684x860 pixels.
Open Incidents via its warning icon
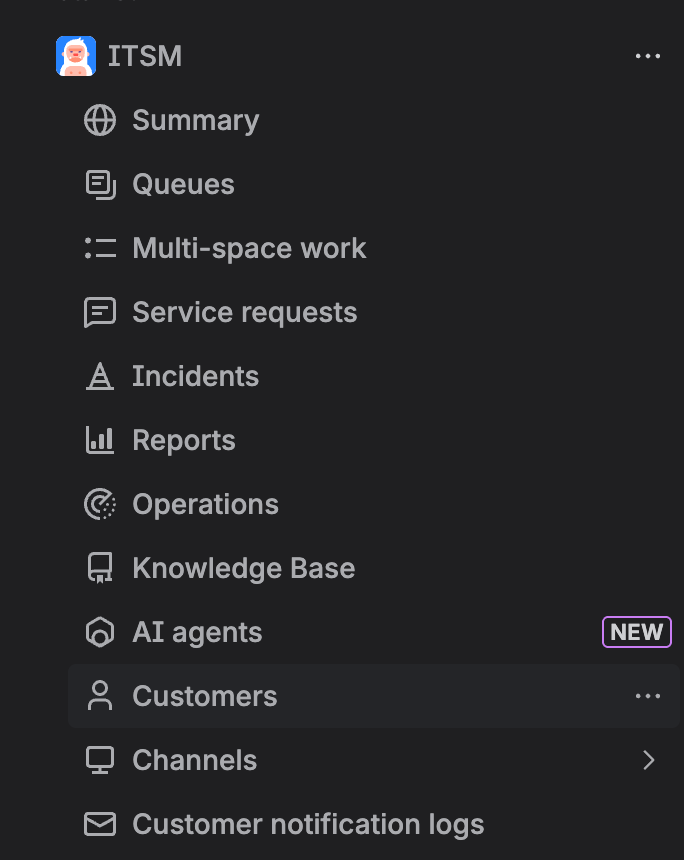100,376
